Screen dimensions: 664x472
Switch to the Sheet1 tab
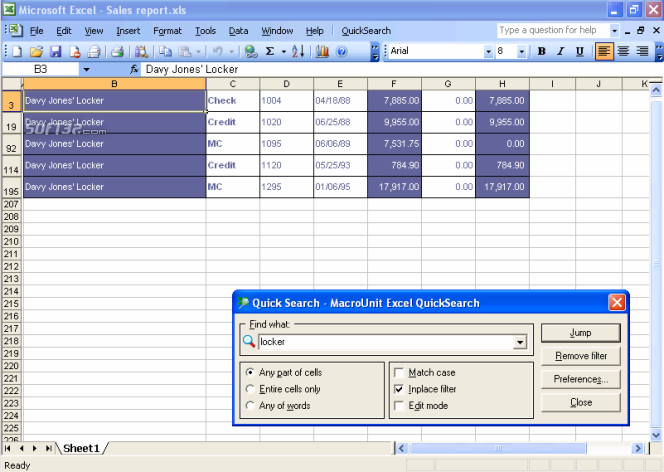pos(81,448)
